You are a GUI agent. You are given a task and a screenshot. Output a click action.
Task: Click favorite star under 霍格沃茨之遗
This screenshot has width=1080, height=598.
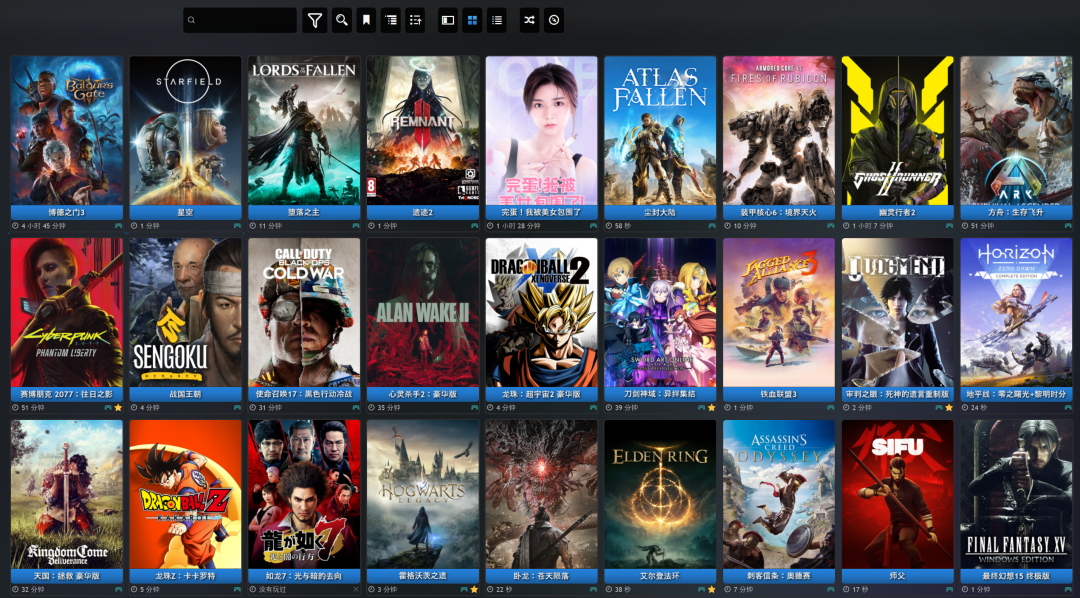tap(475, 590)
